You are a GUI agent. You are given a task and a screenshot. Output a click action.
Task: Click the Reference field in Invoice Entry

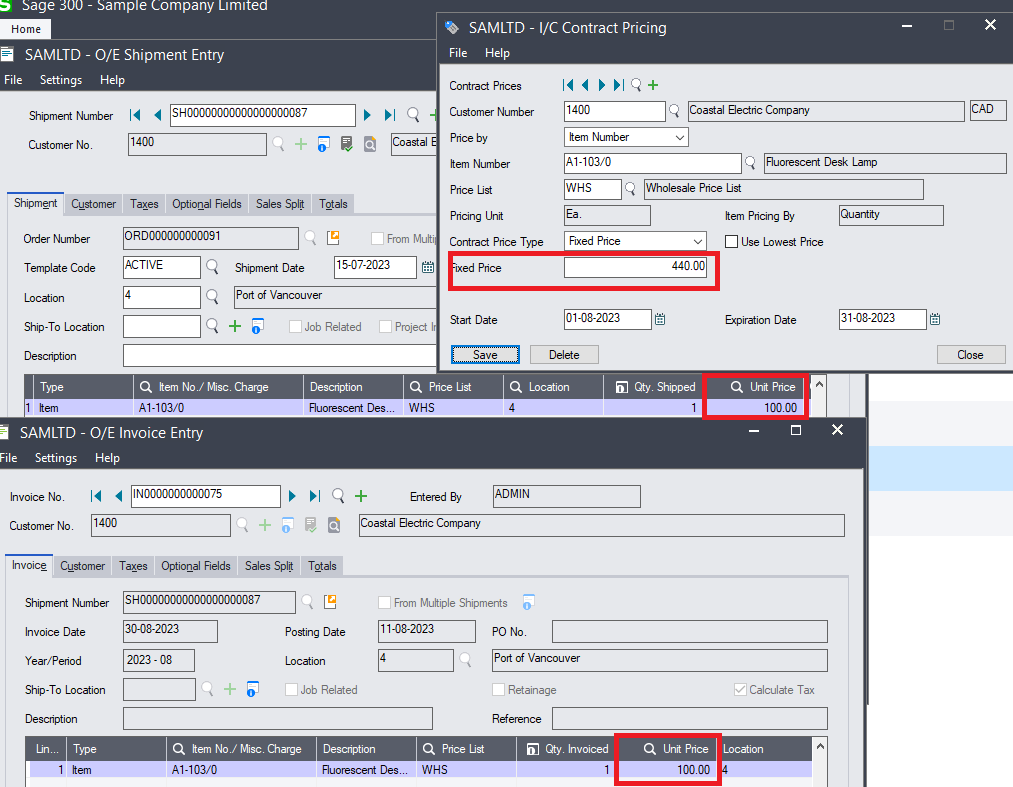[689, 719]
